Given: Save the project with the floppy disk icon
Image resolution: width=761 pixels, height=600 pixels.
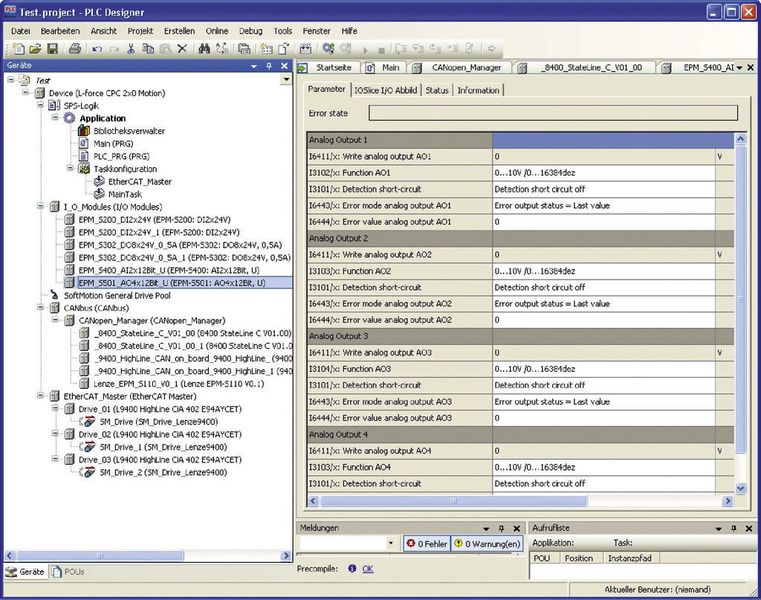Looking at the screenshot, I should pyautogui.click(x=52, y=49).
